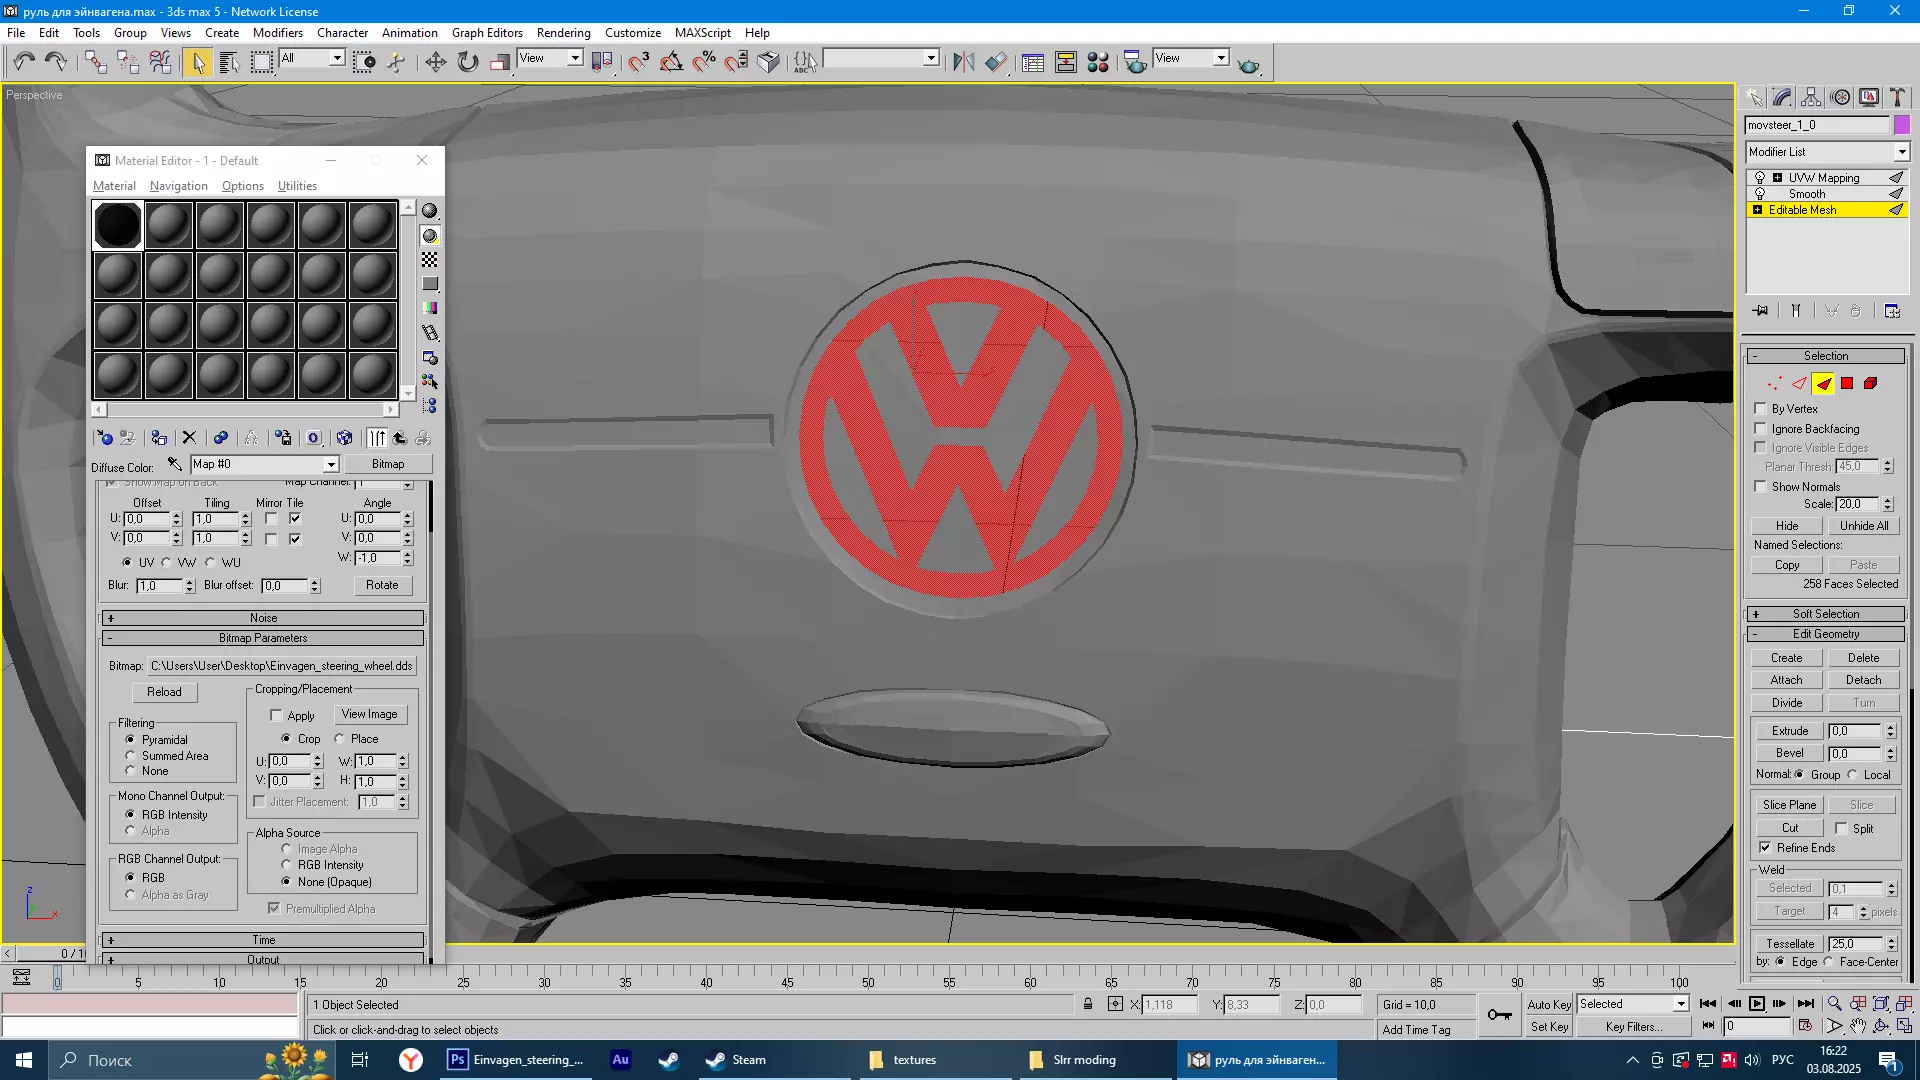Select Vertex sub-object mode
Screen dimensions: 1920x1080
coord(1774,384)
